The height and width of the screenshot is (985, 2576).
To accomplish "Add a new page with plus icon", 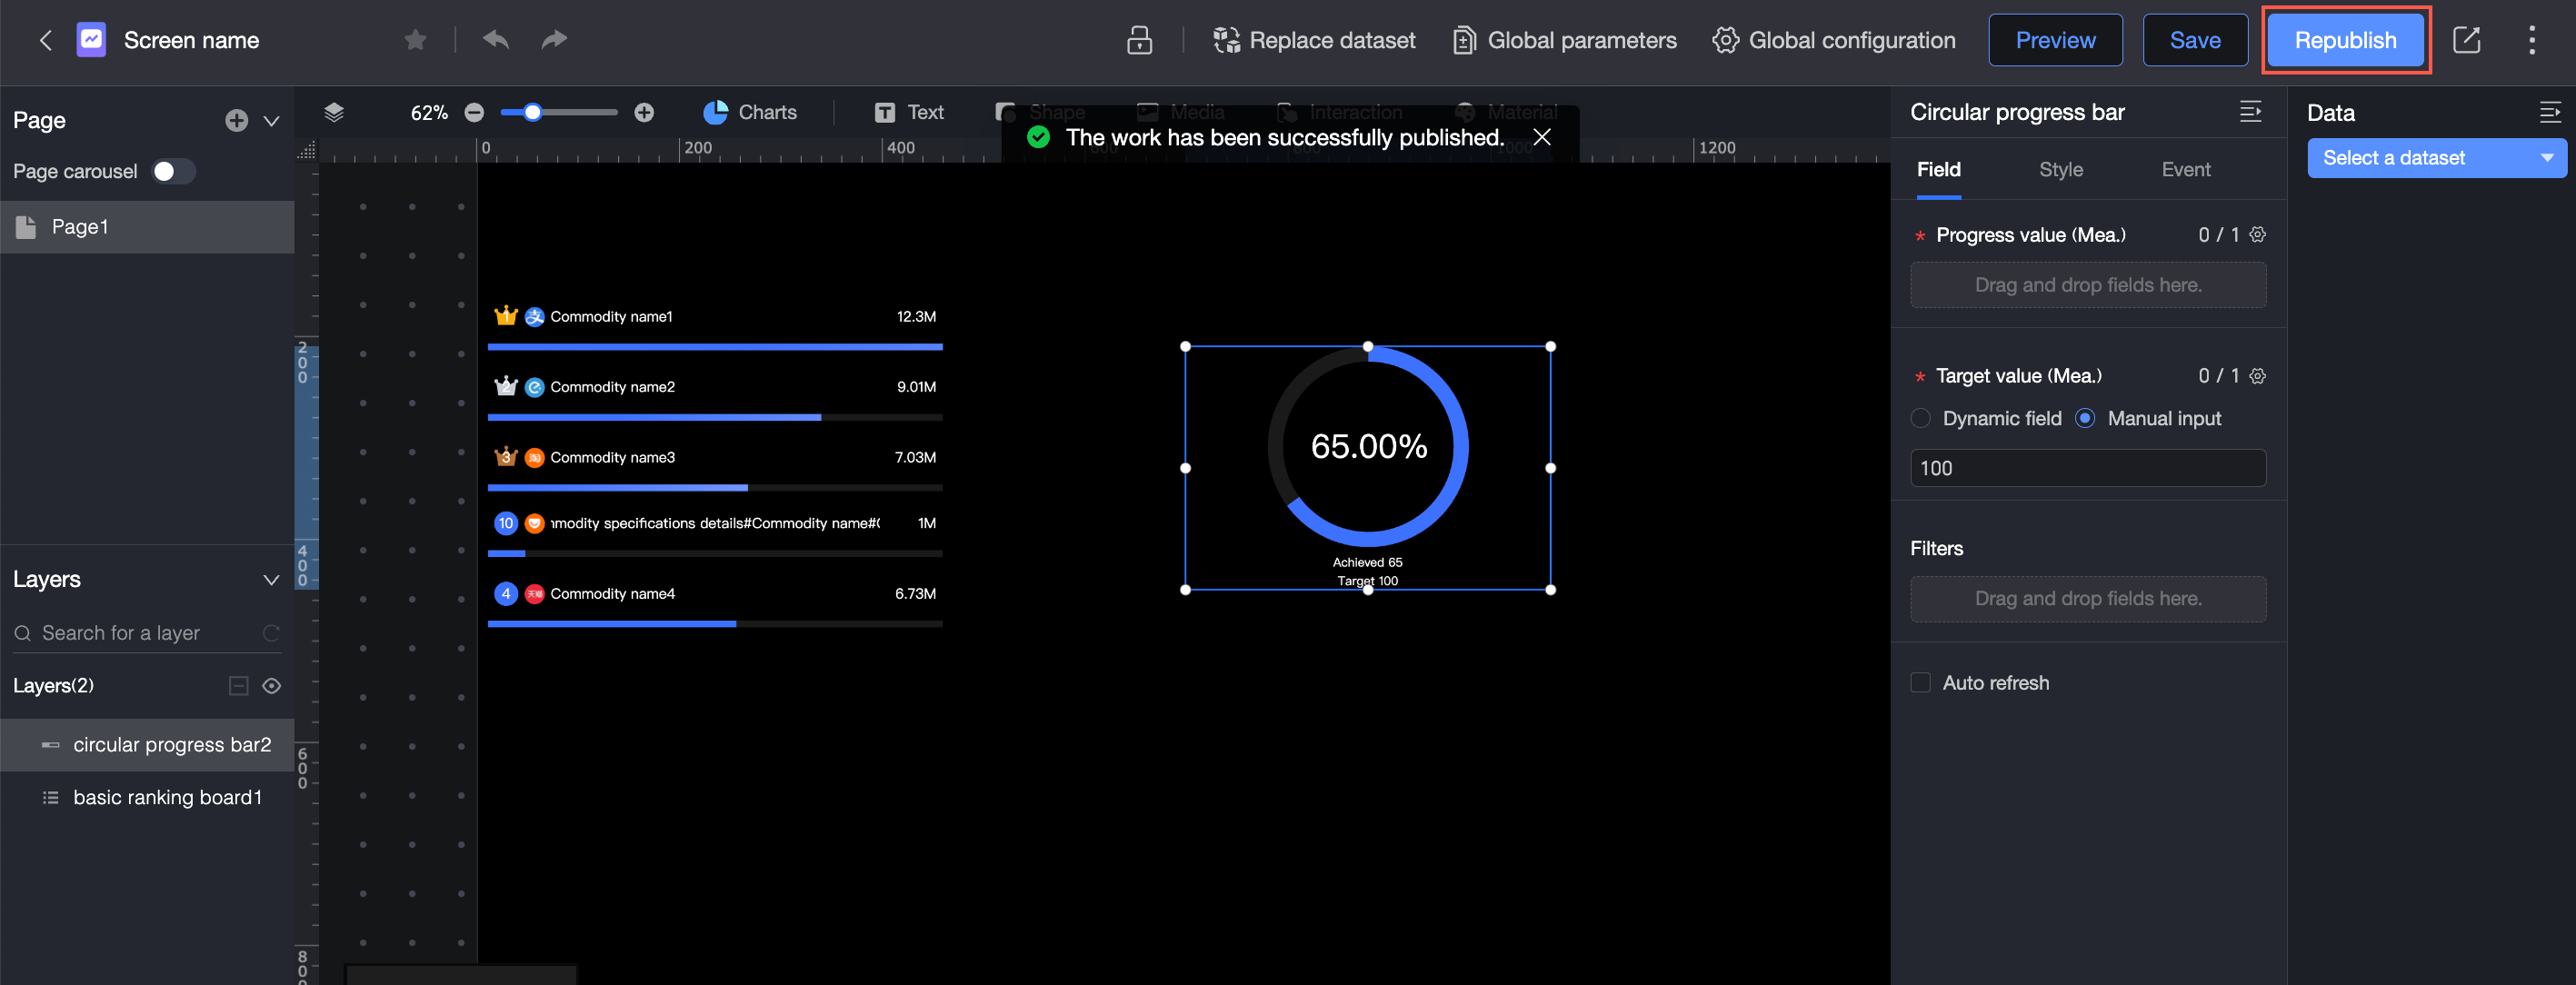I will (236, 121).
